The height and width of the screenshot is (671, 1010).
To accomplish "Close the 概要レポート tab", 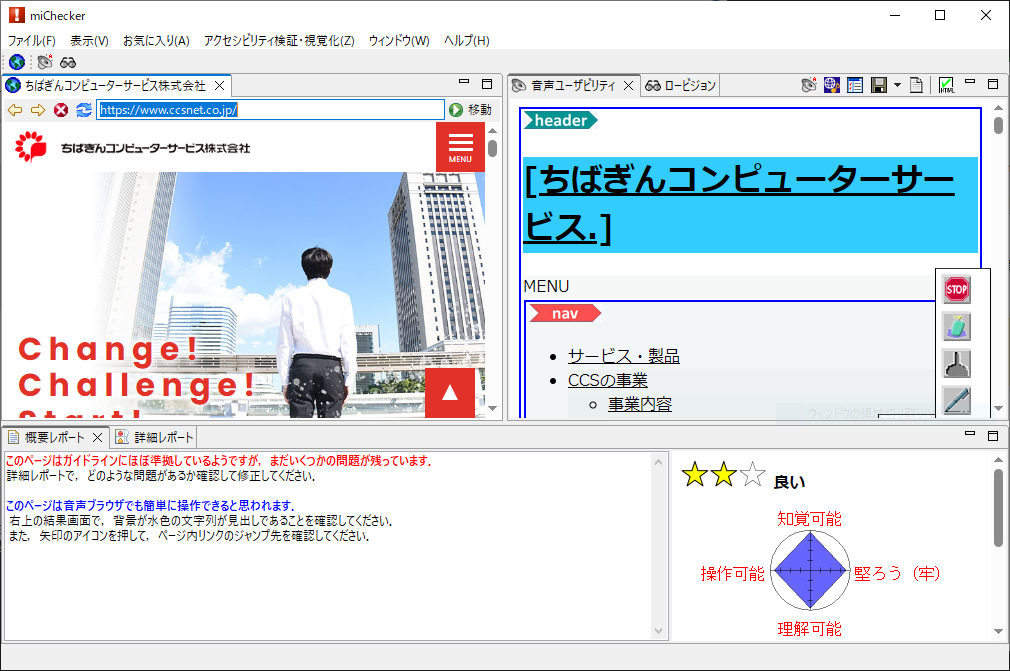I will coord(97,438).
